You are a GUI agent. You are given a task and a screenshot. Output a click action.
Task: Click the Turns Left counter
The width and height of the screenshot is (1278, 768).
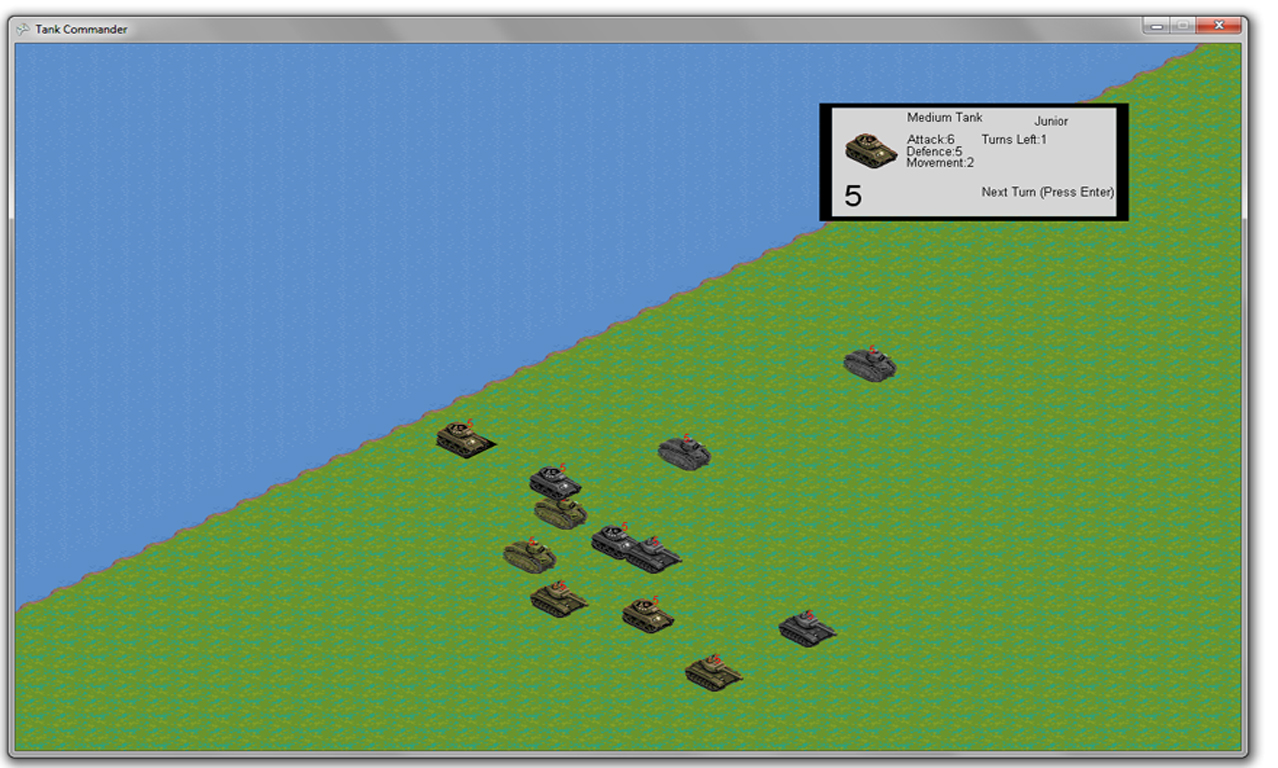tap(1013, 140)
